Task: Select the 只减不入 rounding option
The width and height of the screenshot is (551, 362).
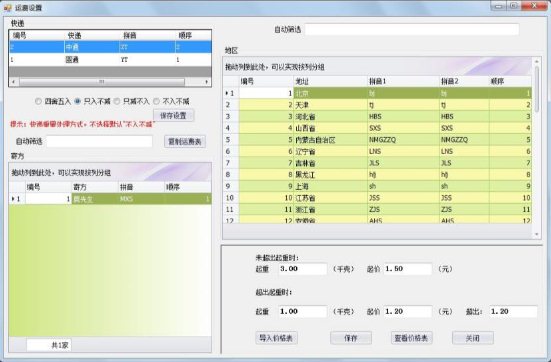Action: tap(117, 101)
